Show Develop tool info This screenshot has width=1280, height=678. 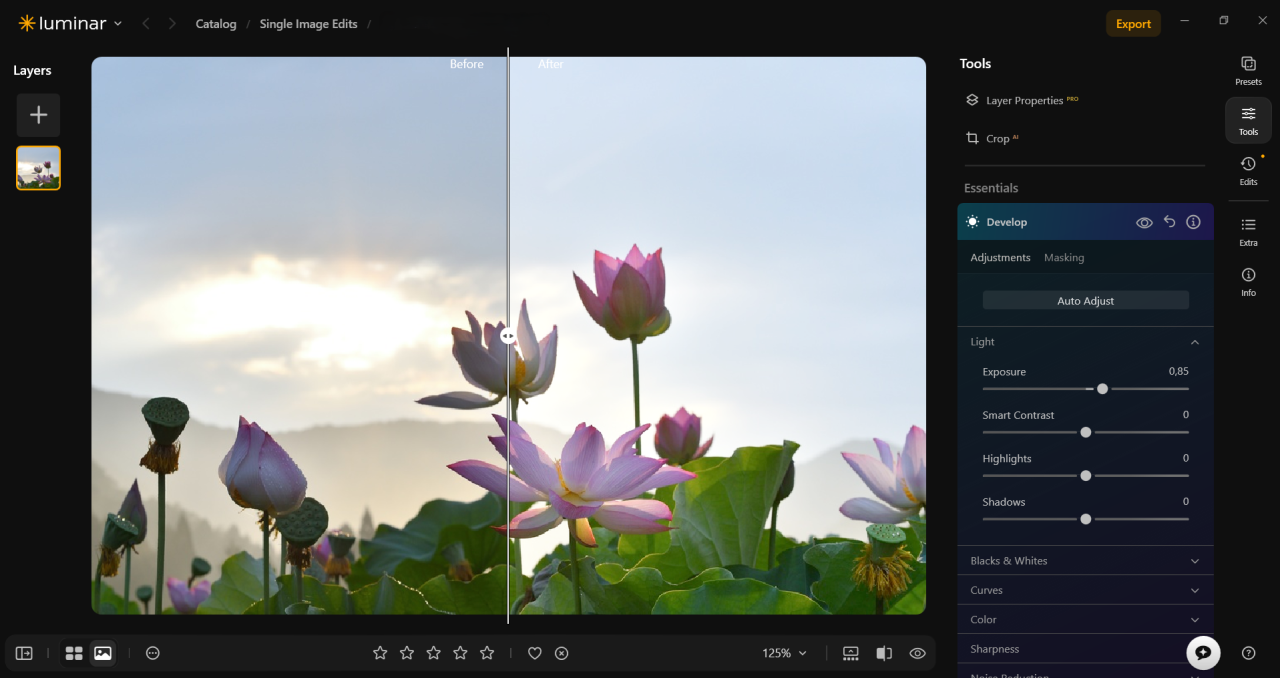(x=1193, y=222)
